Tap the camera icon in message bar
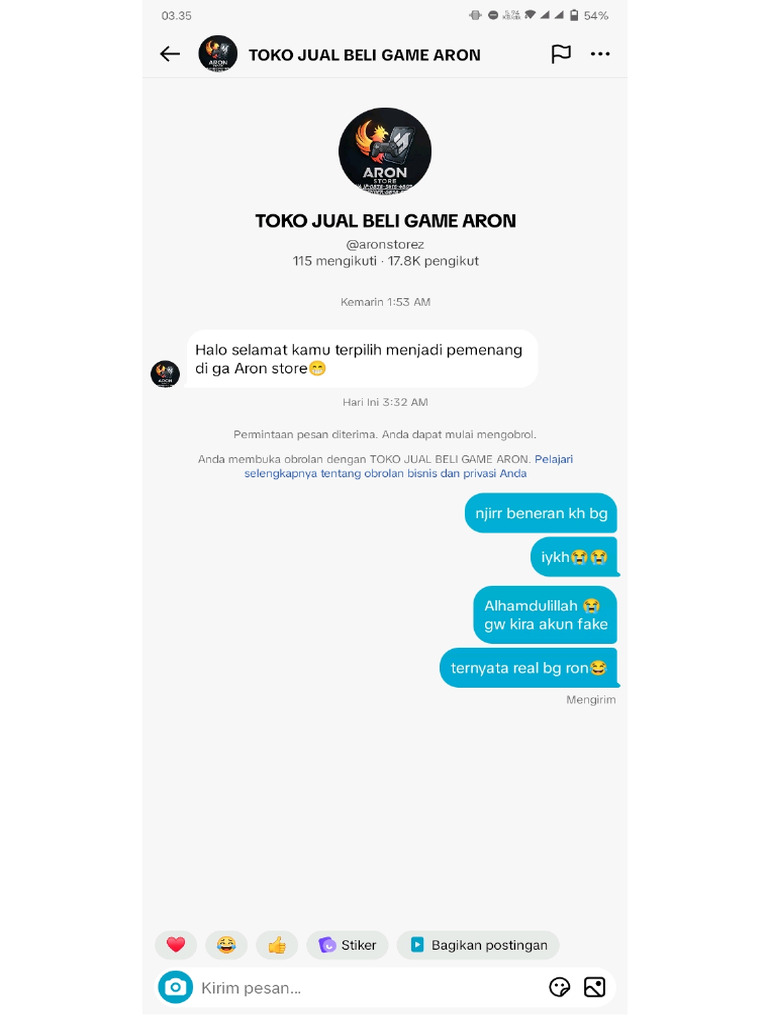Screen dimensions: 768x1024 [x=175, y=987]
